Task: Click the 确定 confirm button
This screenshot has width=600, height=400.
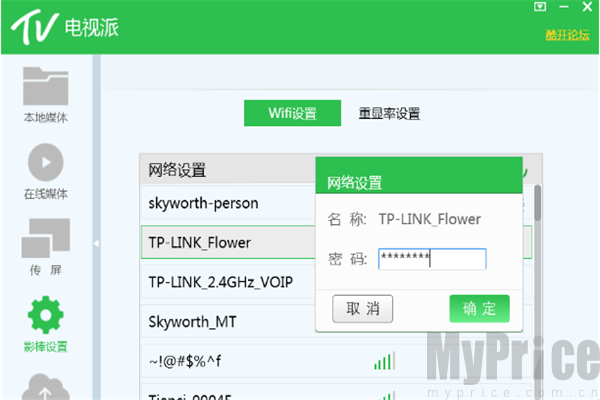Action: pos(479,309)
